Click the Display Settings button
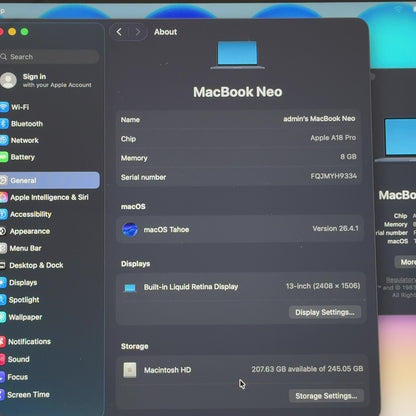 coord(325,312)
